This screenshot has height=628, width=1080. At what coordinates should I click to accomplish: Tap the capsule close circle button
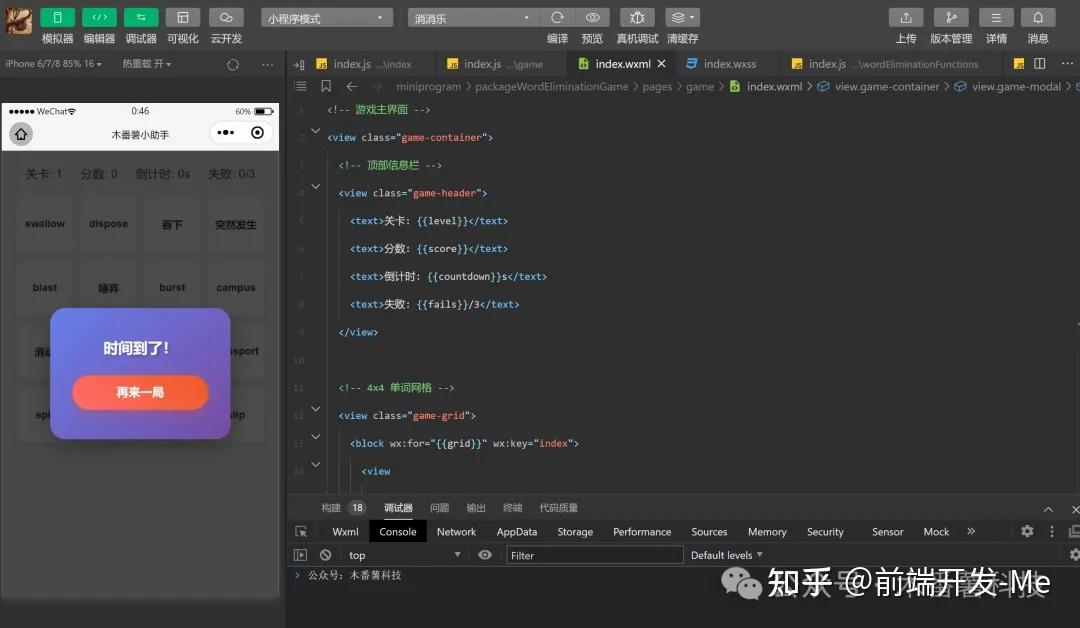point(257,132)
